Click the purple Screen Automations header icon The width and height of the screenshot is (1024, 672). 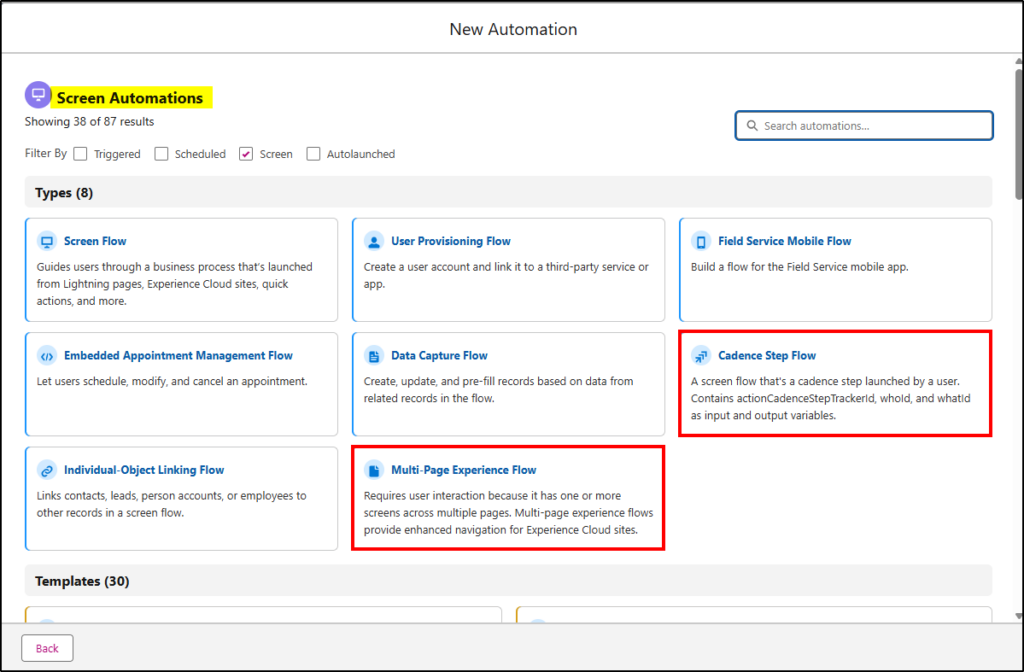pyautogui.click(x=38, y=95)
